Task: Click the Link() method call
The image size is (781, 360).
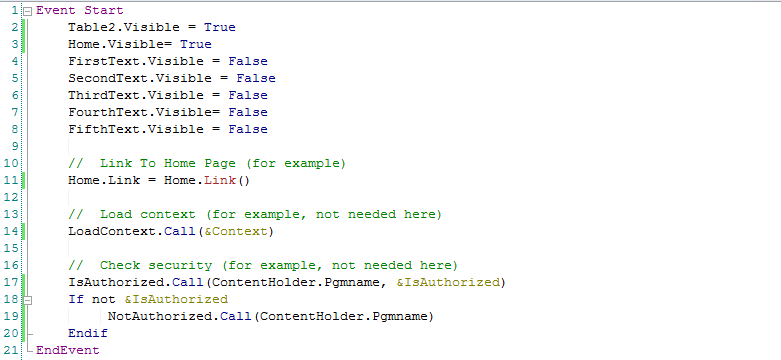Action: pyautogui.click(x=227, y=180)
